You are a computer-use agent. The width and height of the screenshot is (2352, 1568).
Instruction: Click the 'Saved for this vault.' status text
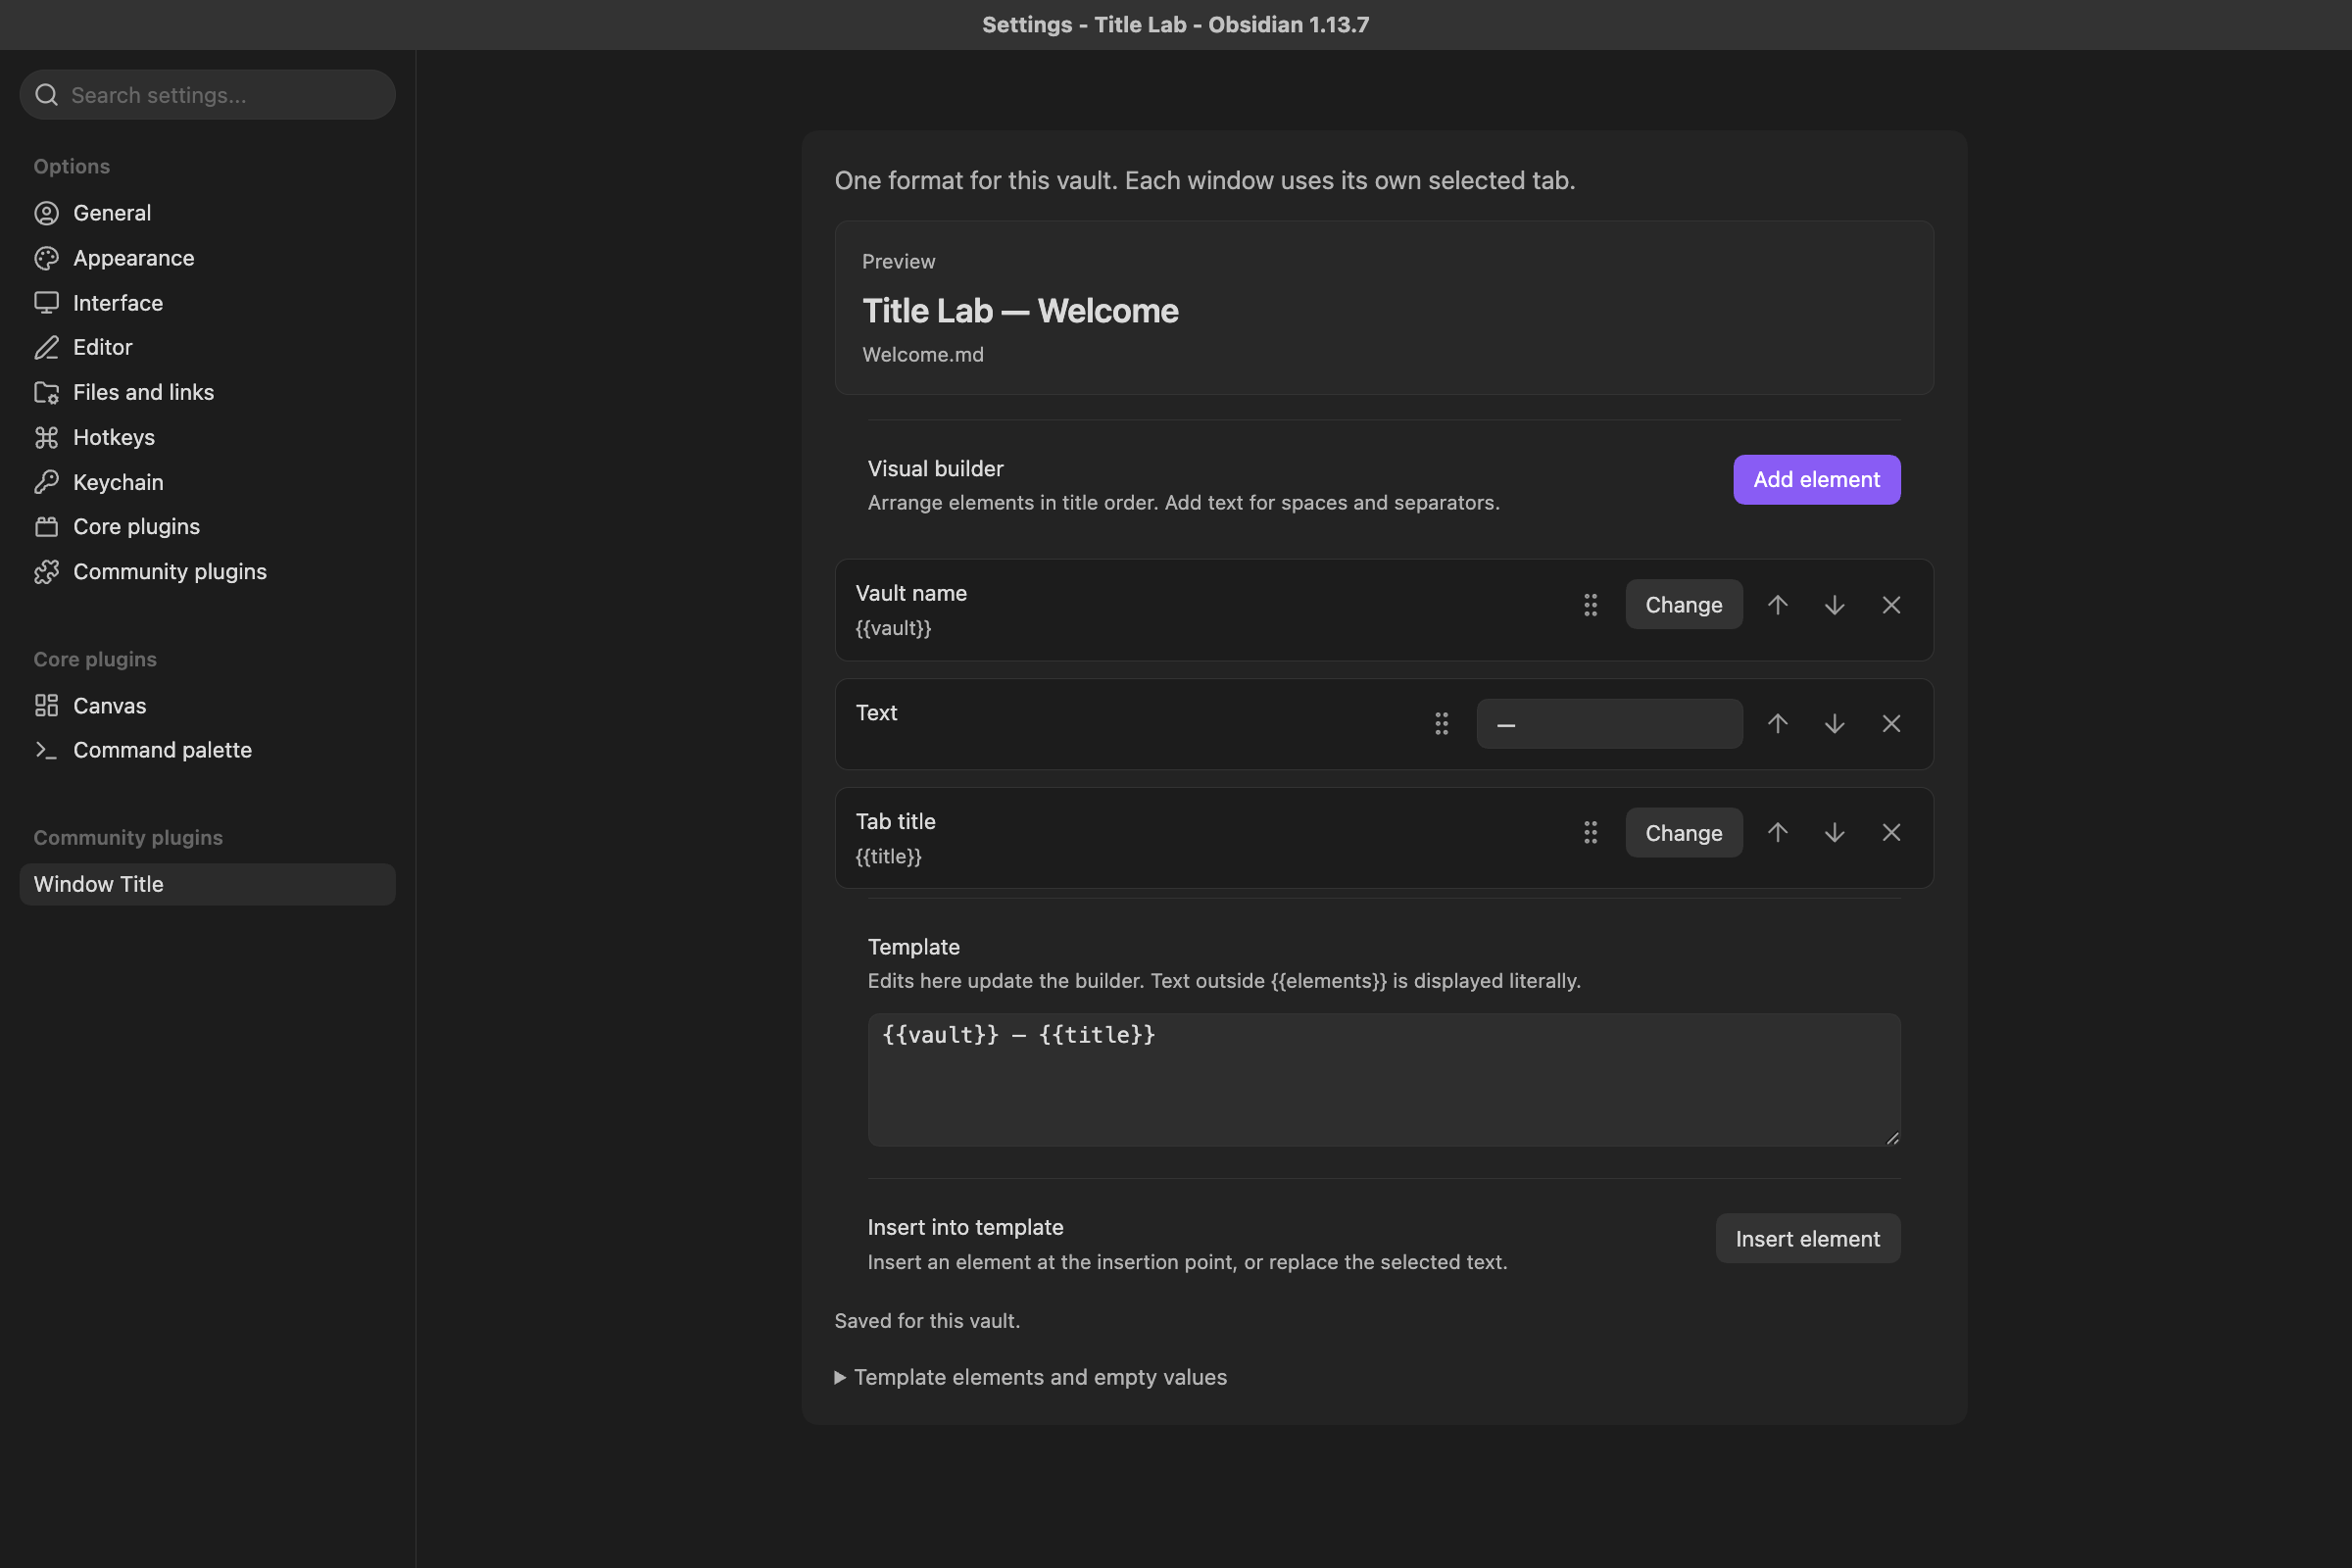click(927, 1321)
